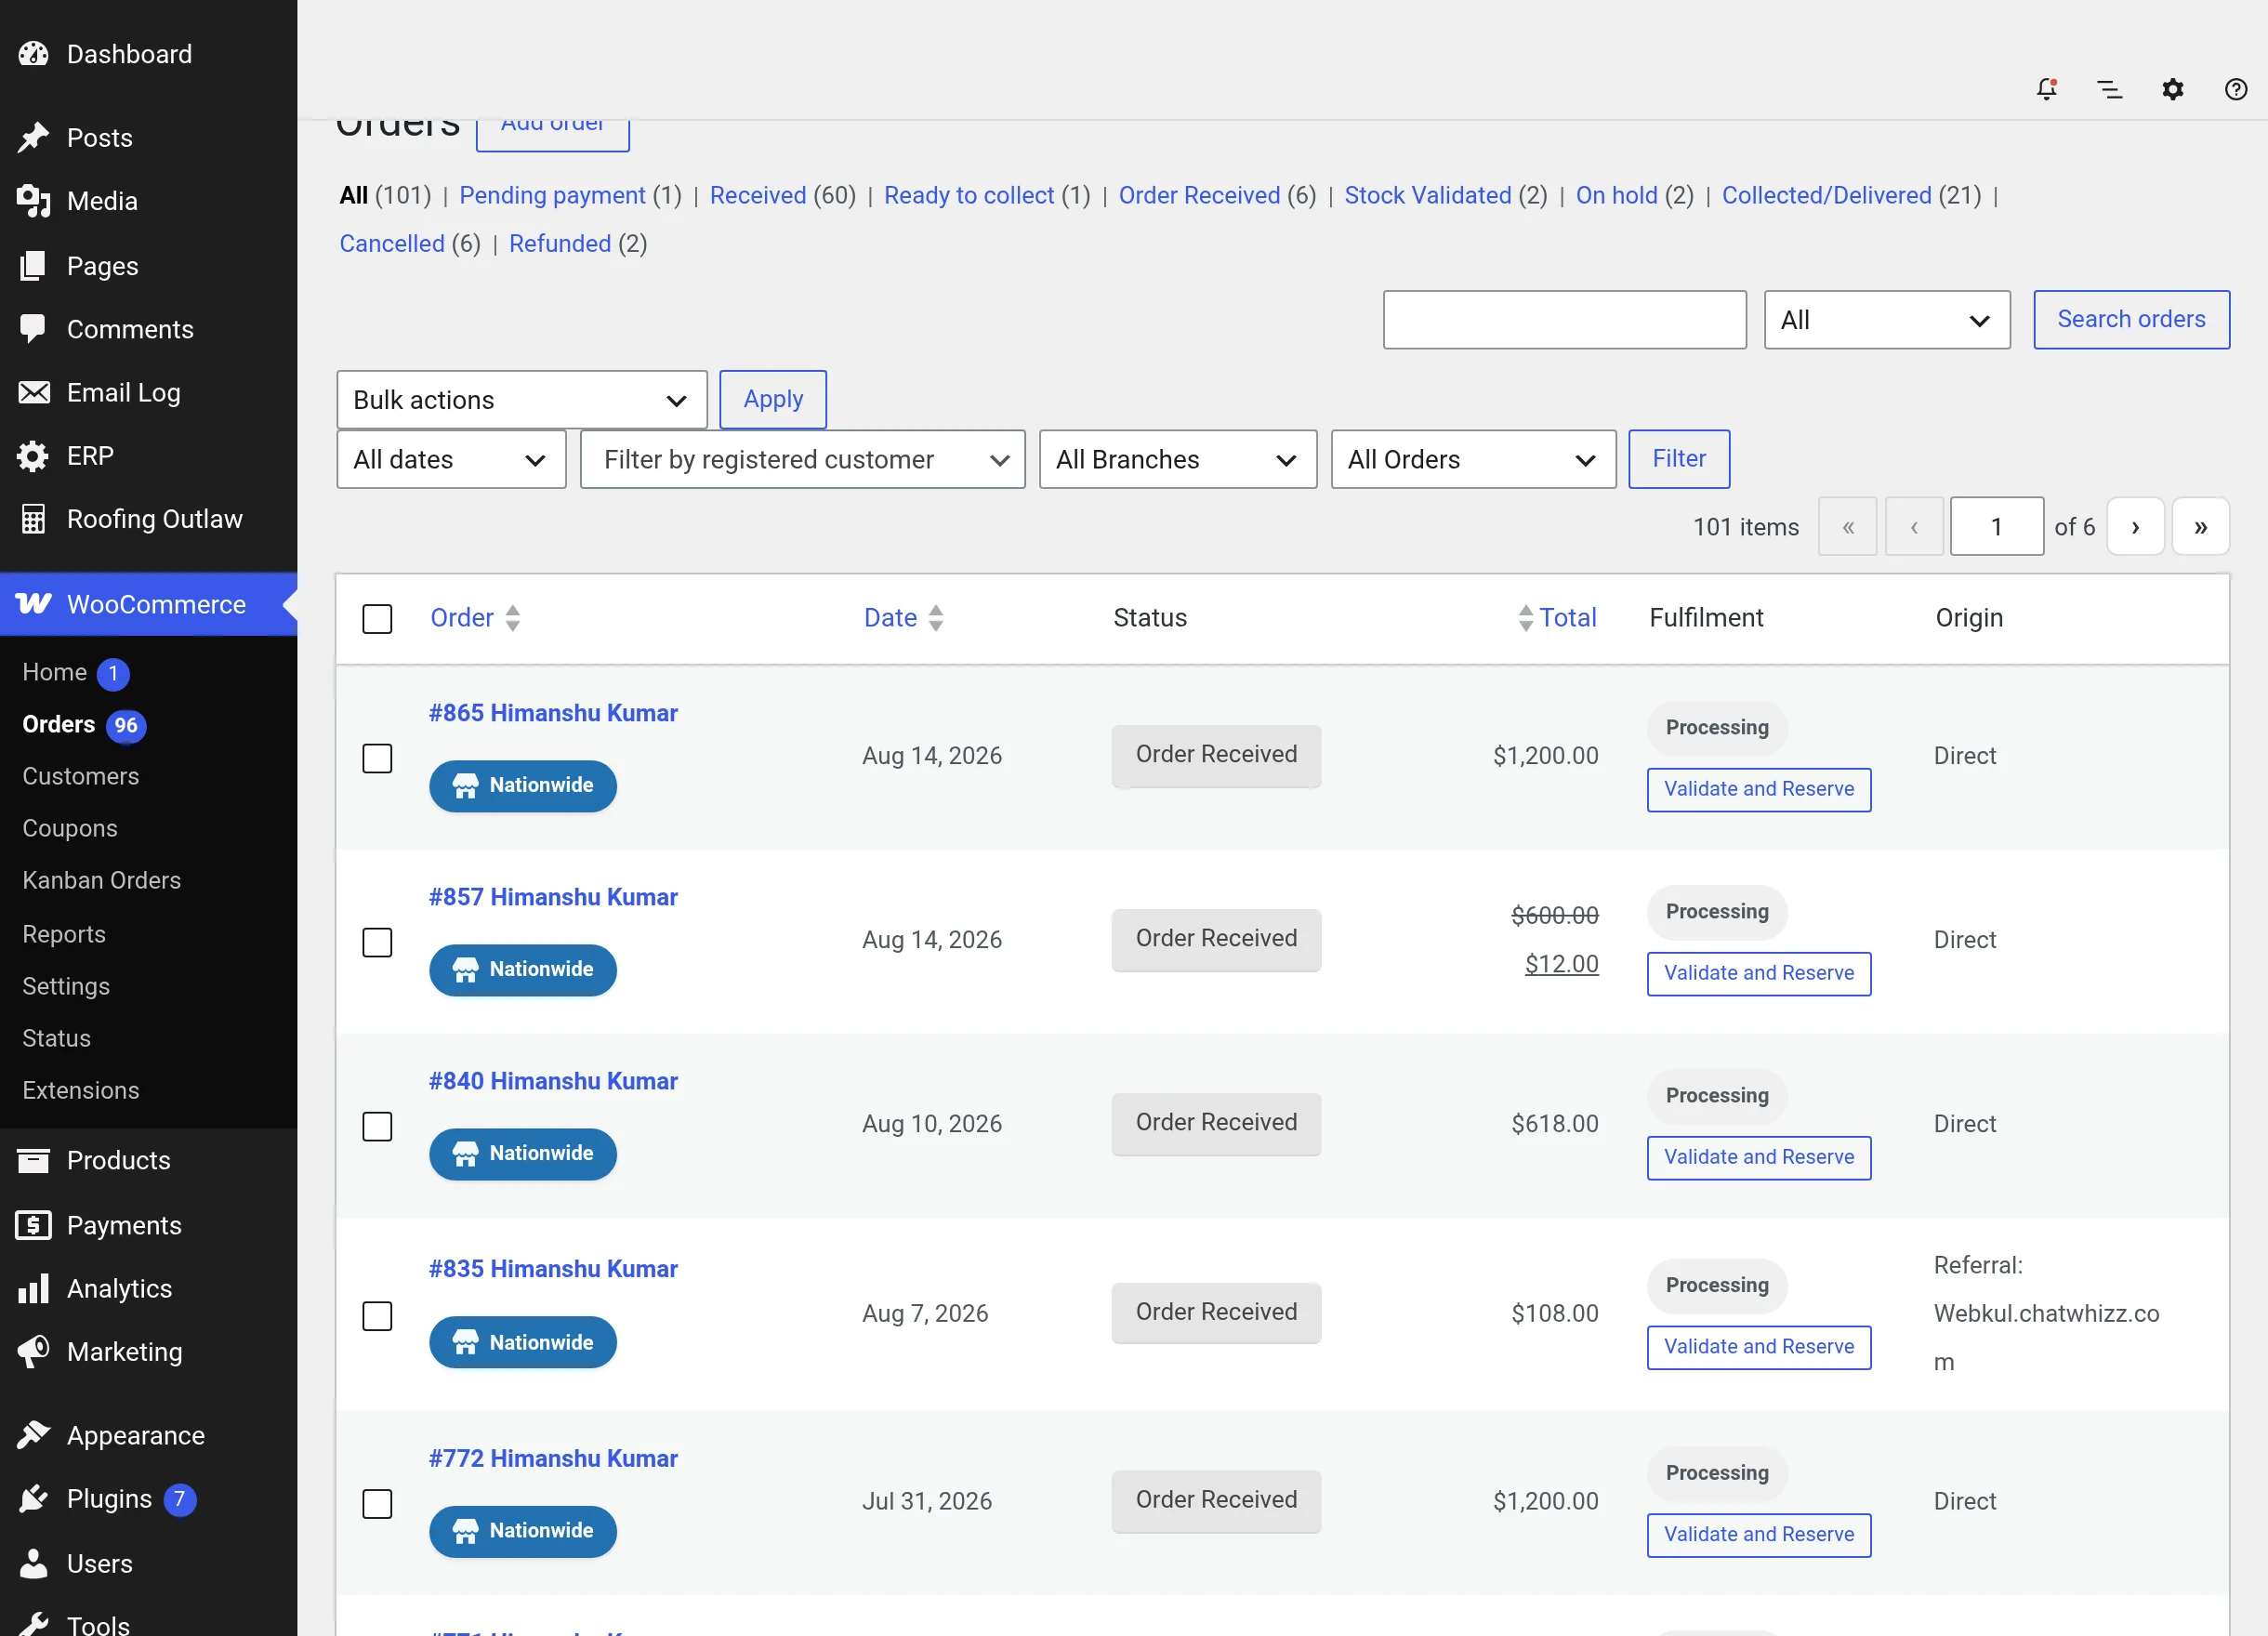The image size is (2268, 1636).
Task: Click the Posts pin icon
Action: (x=33, y=138)
